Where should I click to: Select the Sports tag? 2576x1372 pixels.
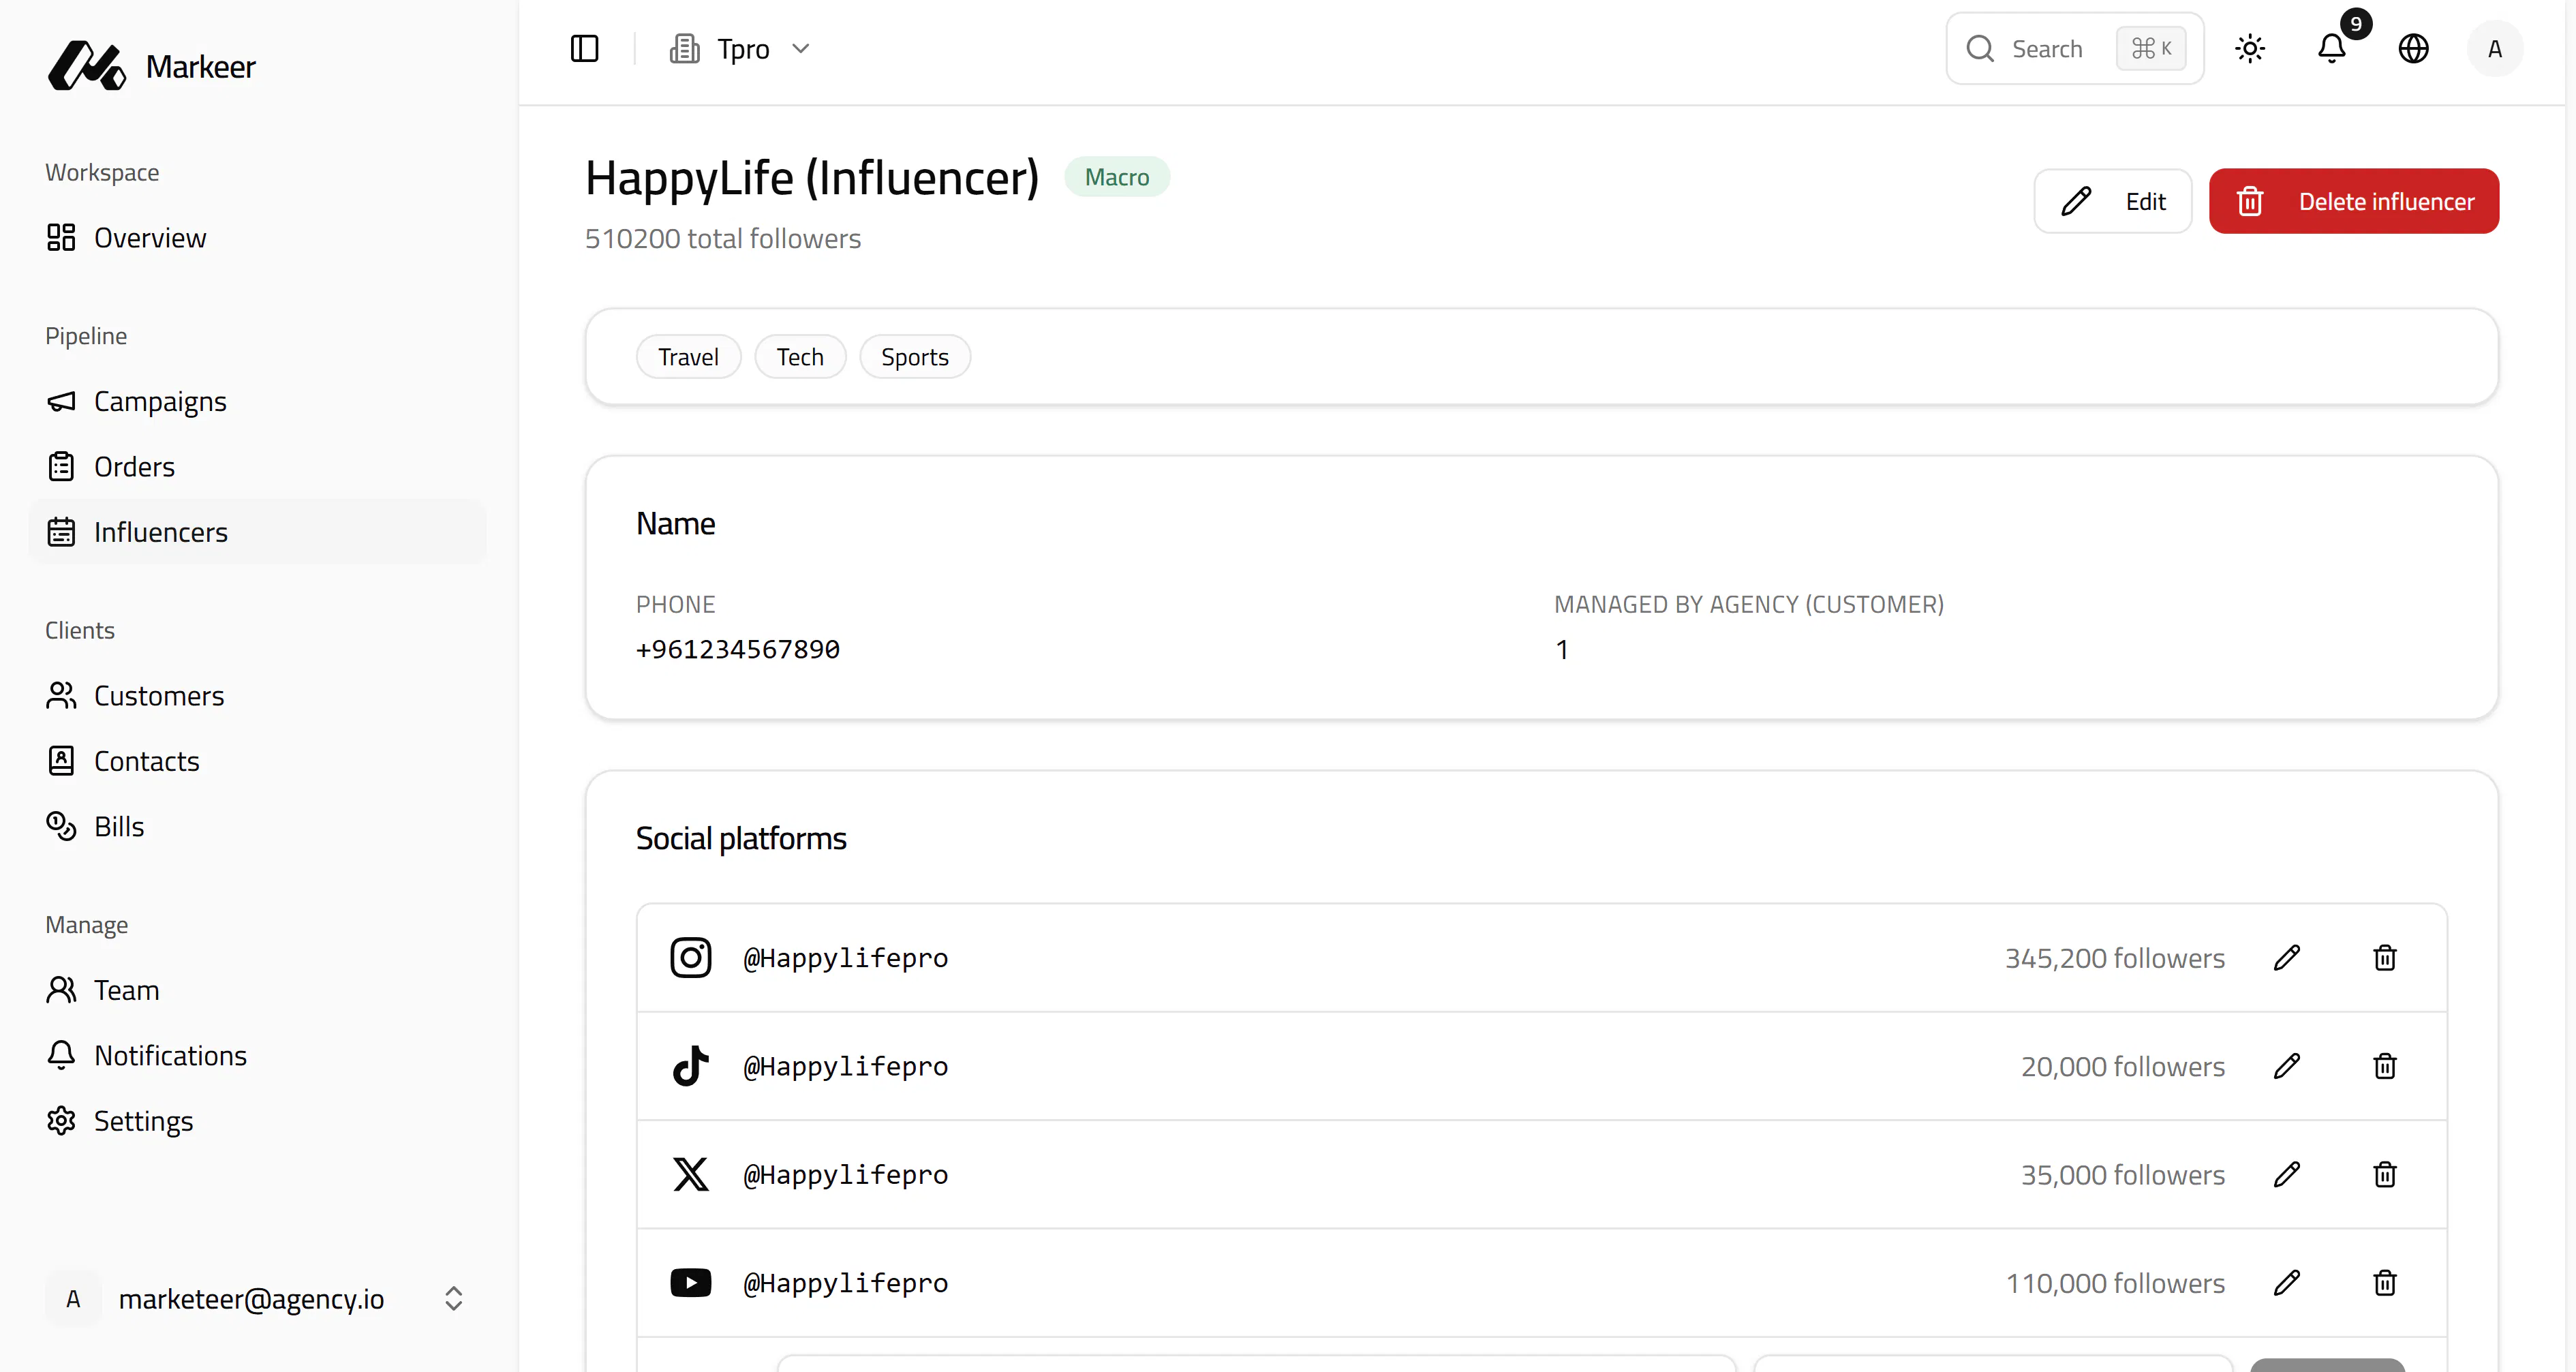click(x=915, y=357)
